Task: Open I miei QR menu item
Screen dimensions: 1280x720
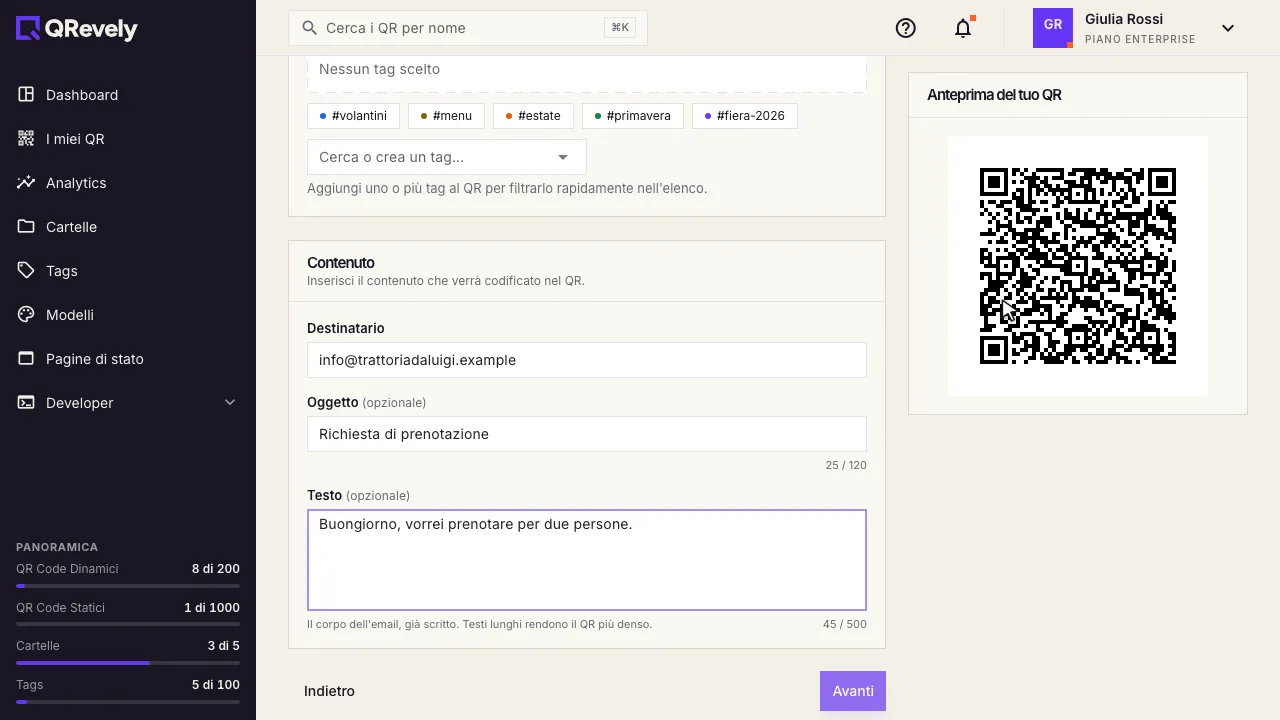Action: click(x=128, y=138)
